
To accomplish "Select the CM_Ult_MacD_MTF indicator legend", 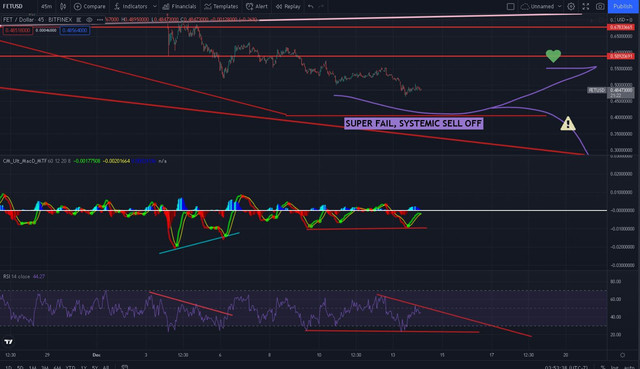I will click(x=24, y=161).
